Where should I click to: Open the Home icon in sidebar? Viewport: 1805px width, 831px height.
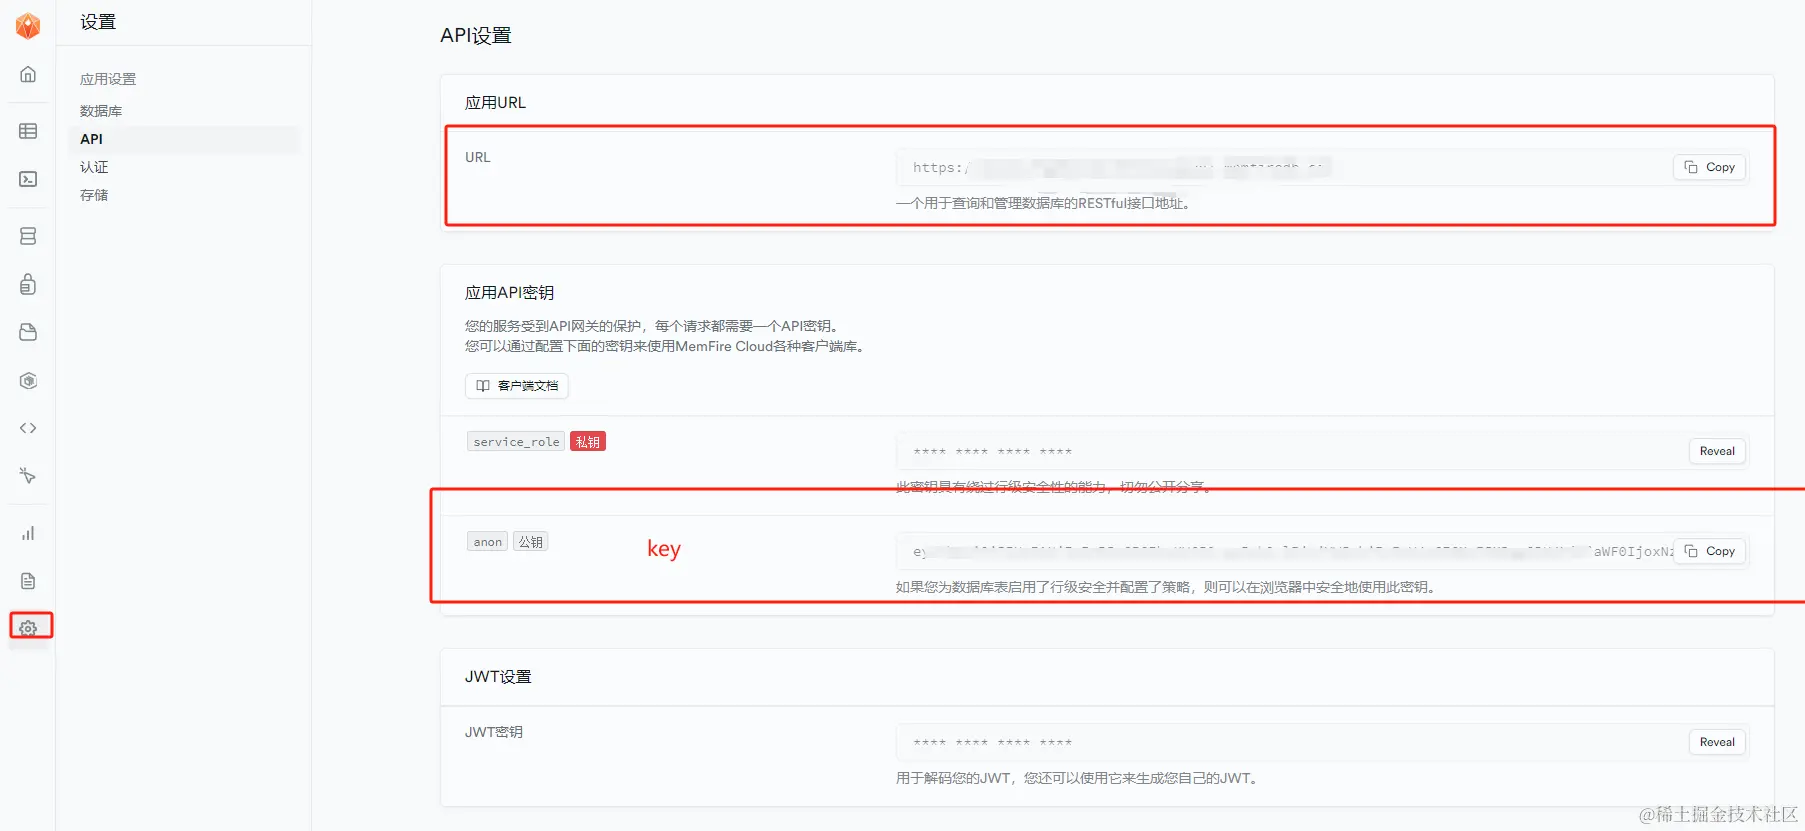click(x=28, y=74)
